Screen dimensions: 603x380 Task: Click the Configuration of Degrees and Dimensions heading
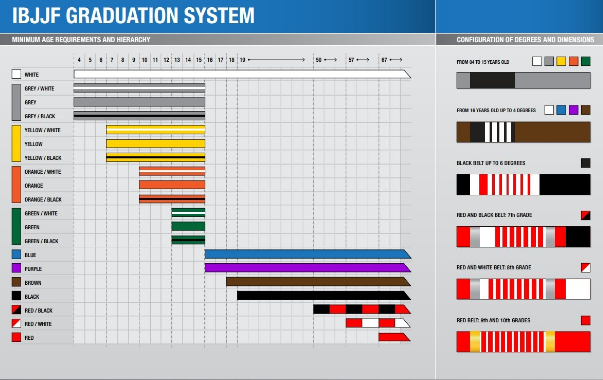coord(525,40)
